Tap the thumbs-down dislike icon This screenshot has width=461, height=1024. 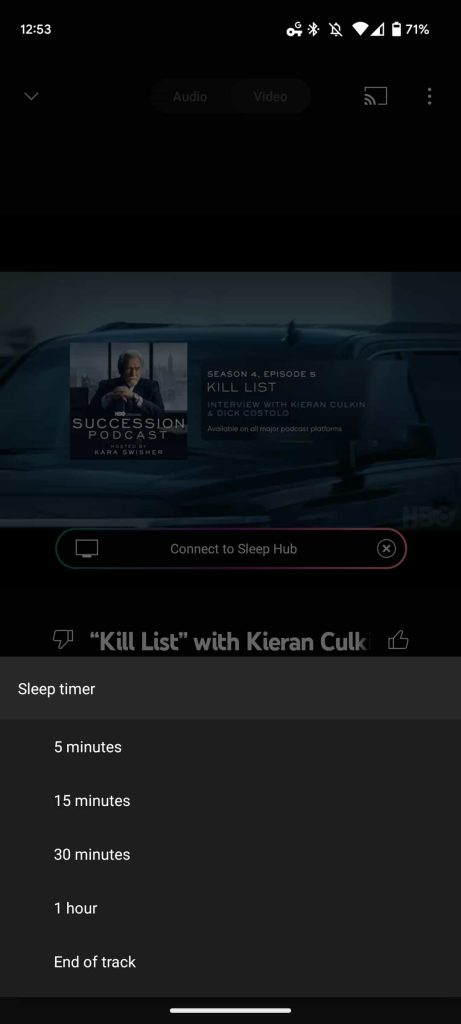point(63,640)
